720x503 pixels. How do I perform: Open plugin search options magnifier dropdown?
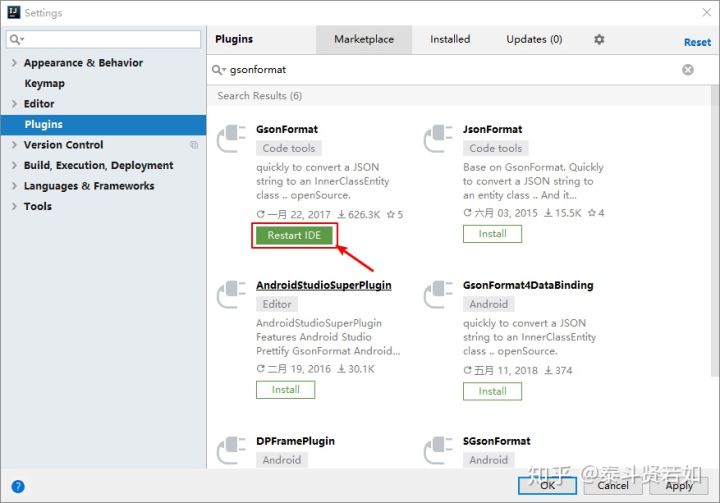click(x=219, y=70)
